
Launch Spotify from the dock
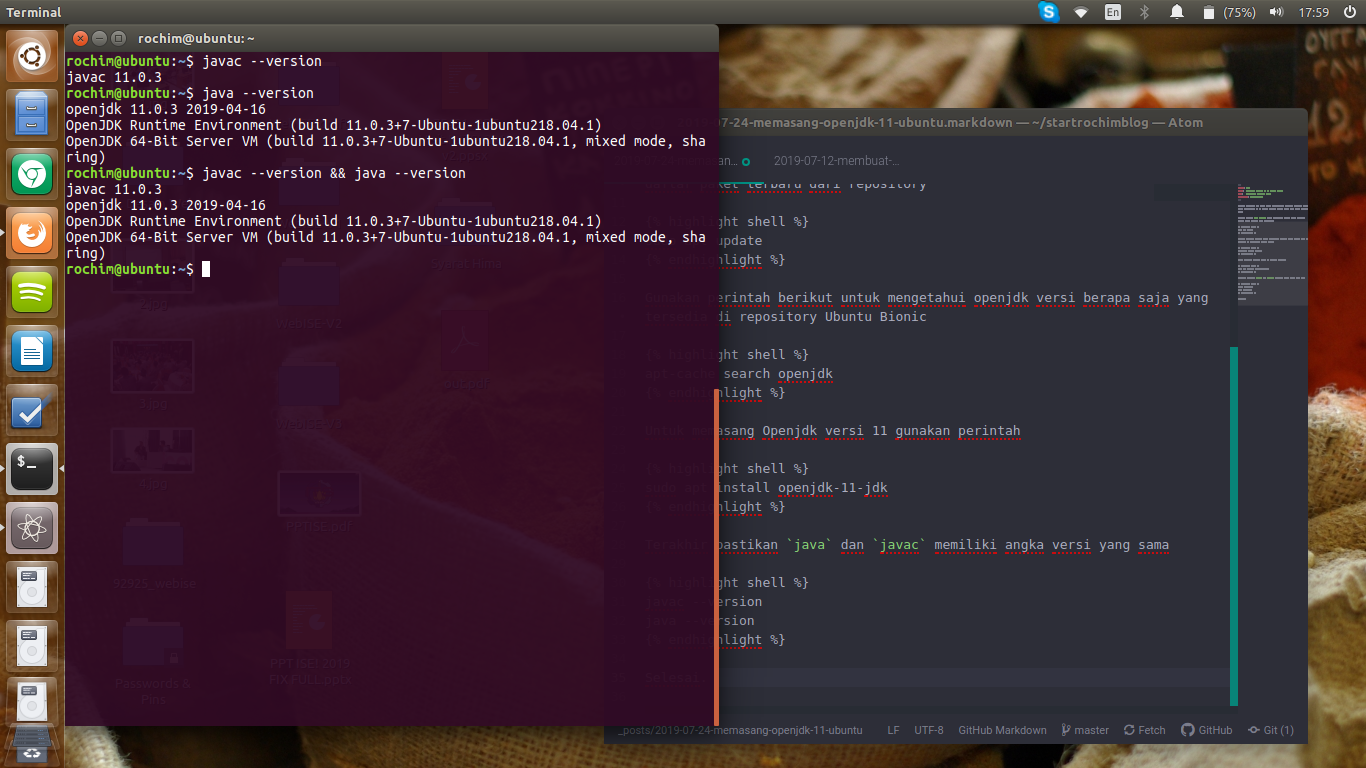pyautogui.click(x=33, y=292)
